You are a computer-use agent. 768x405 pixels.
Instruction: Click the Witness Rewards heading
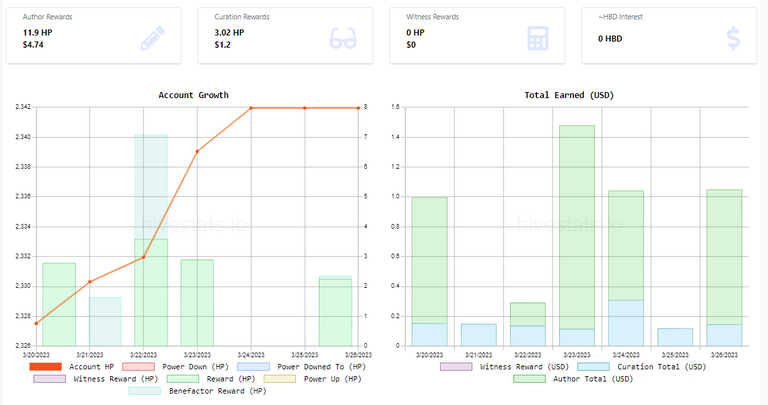(432, 17)
